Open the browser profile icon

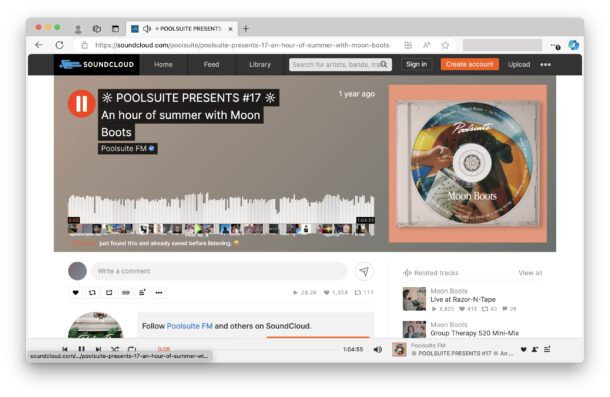(x=78, y=29)
